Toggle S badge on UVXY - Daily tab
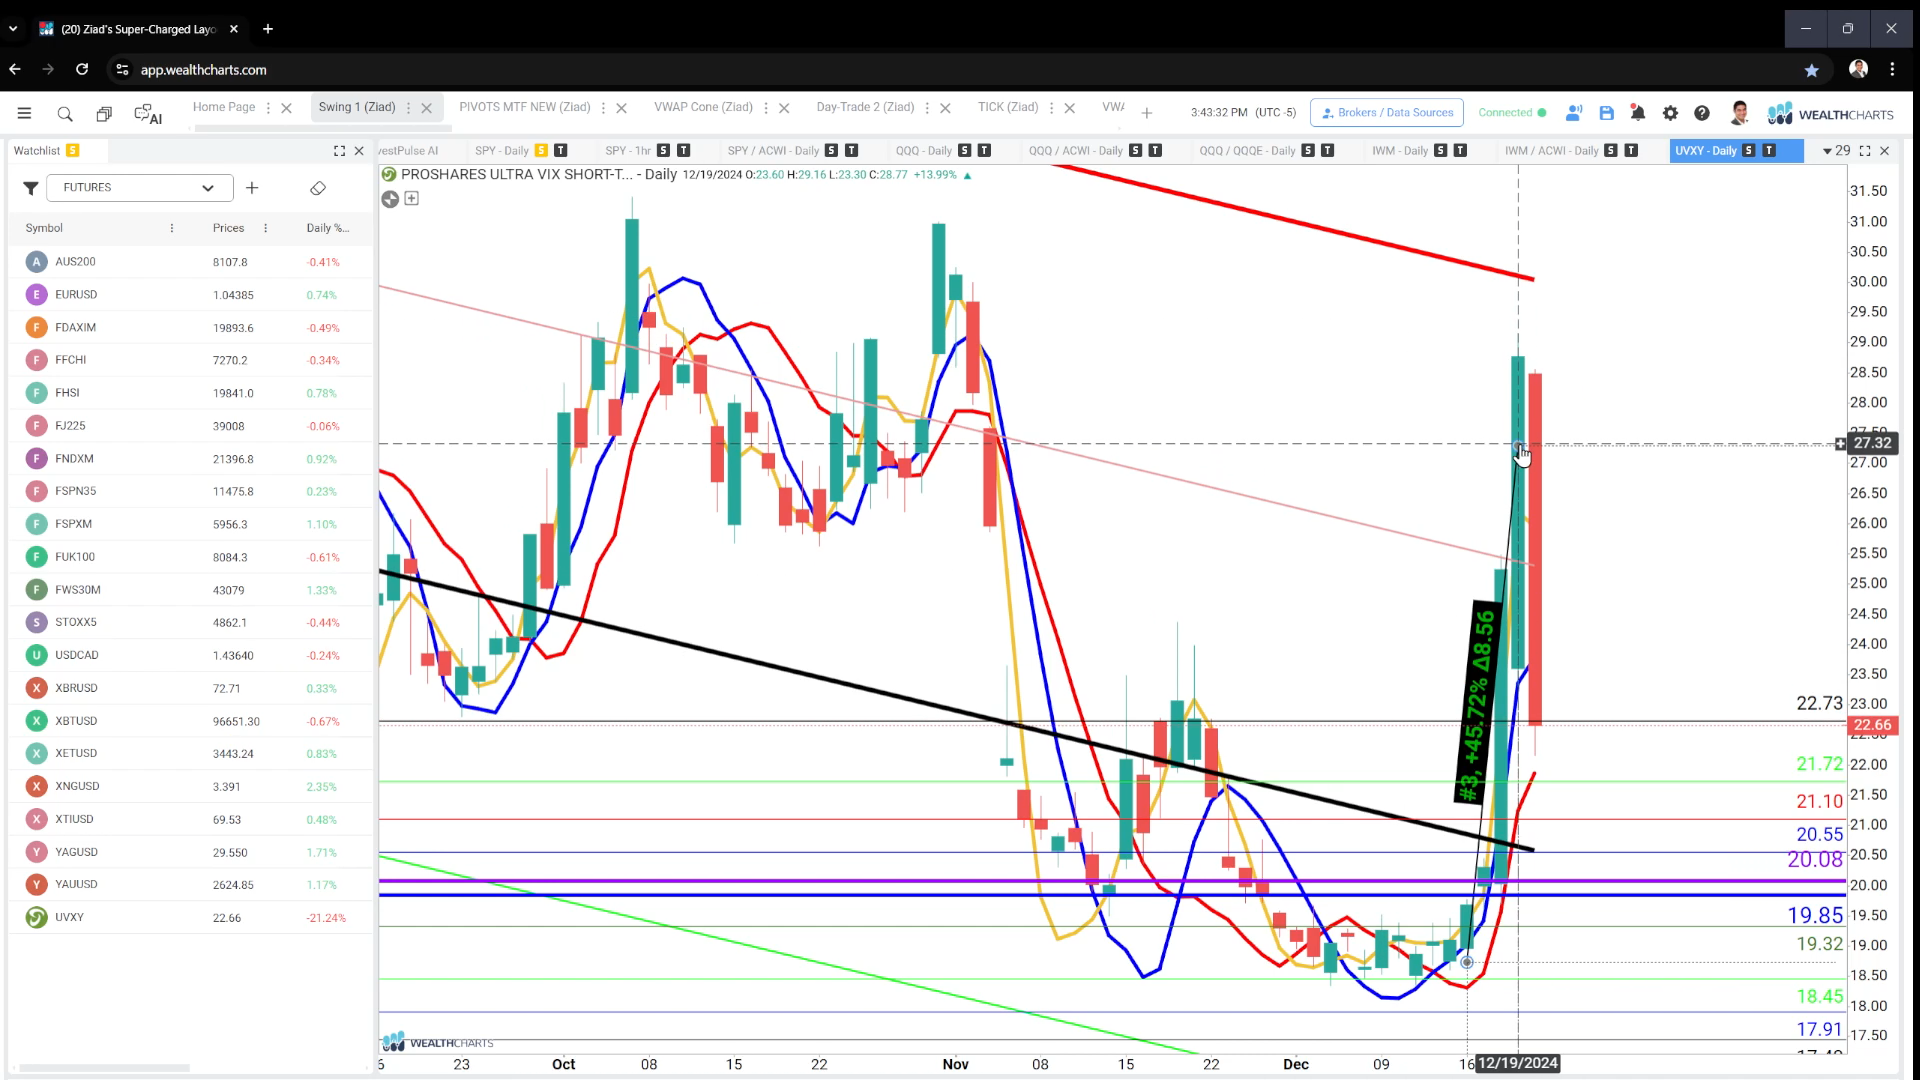1920x1080 pixels. 1748,150
